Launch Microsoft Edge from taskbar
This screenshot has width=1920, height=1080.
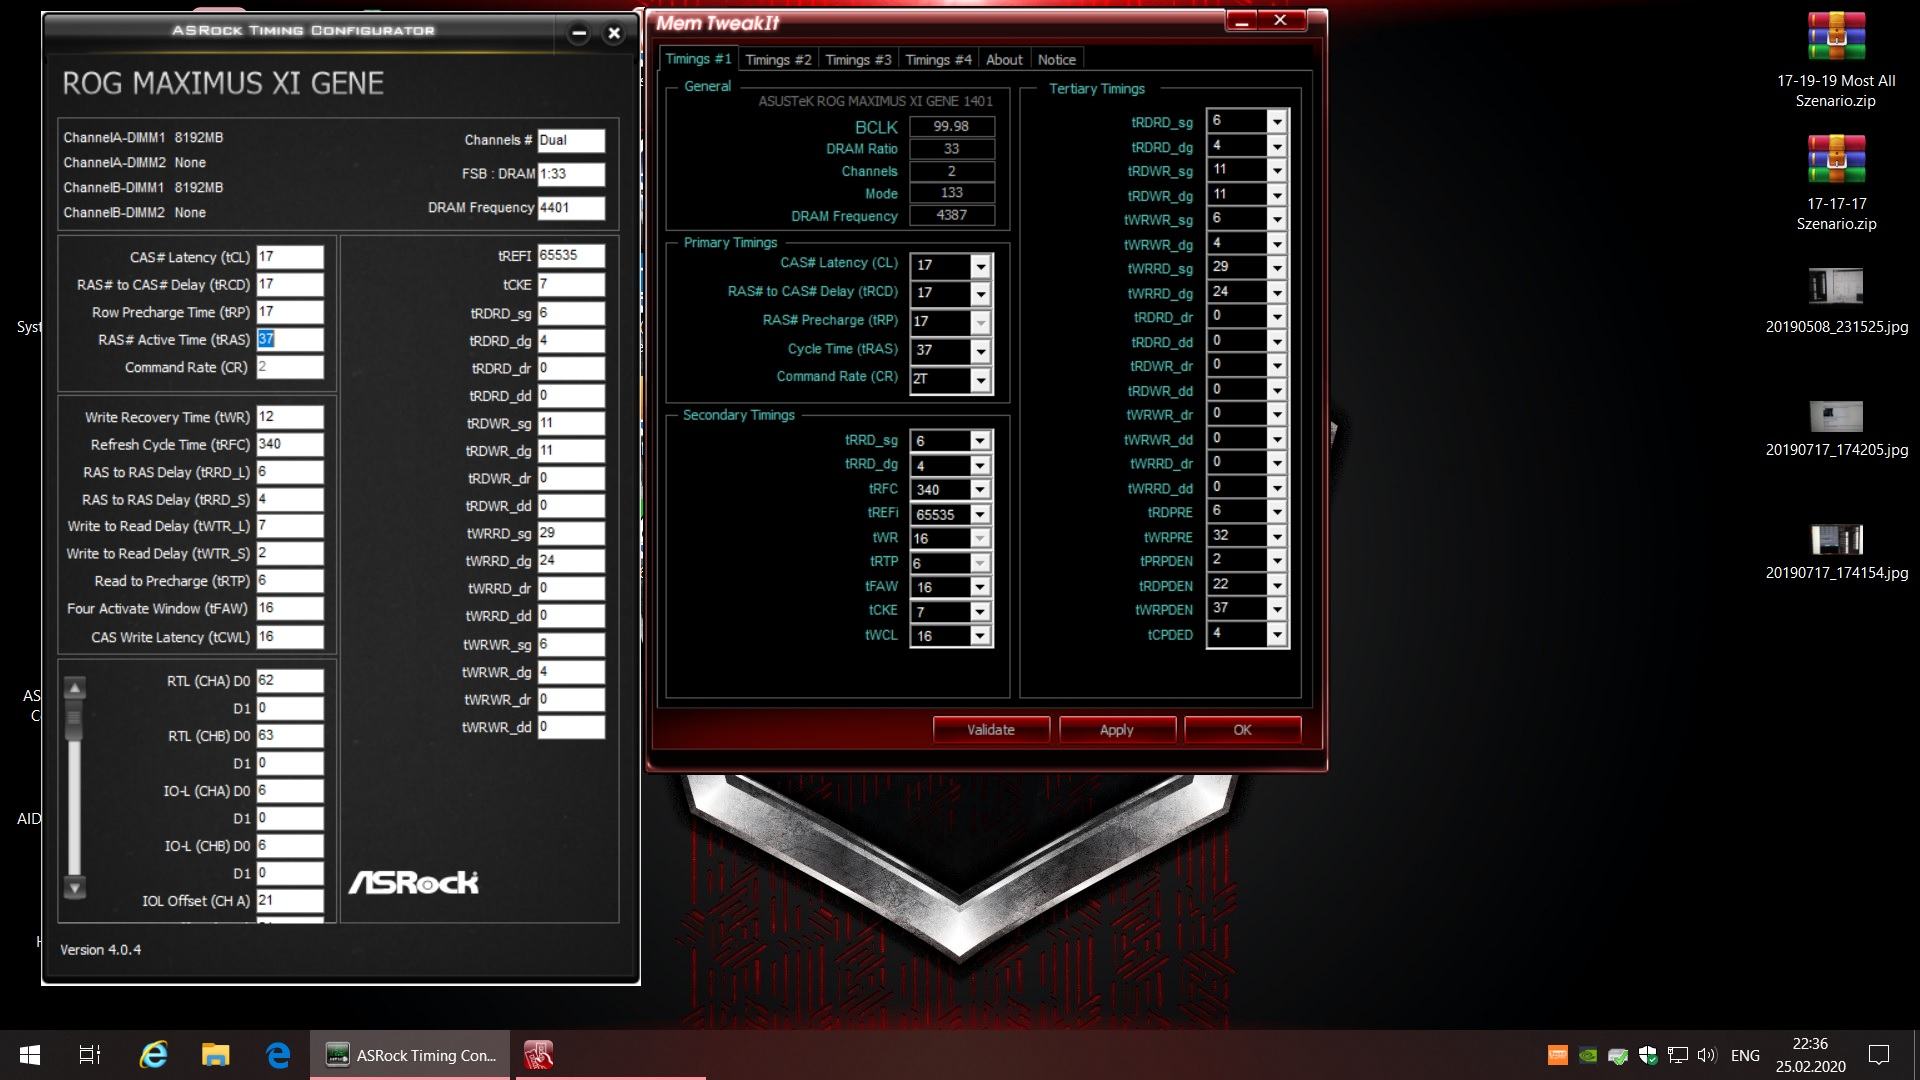(278, 1055)
